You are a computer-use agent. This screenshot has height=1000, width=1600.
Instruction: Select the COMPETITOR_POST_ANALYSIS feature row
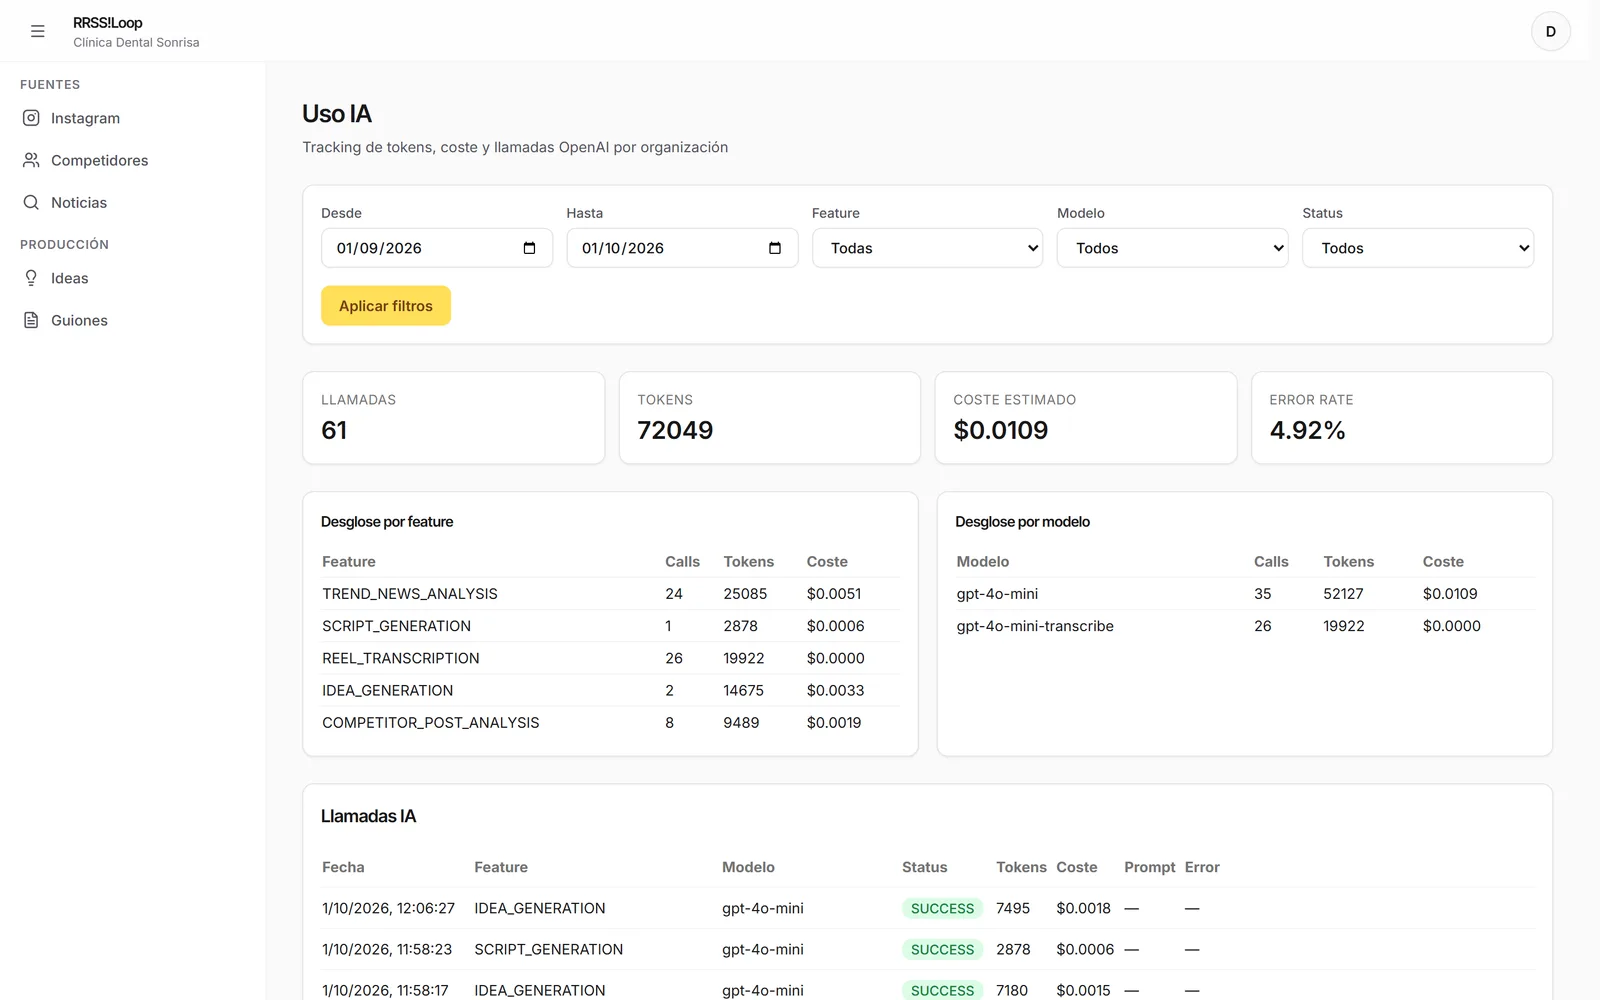pos(610,722)
